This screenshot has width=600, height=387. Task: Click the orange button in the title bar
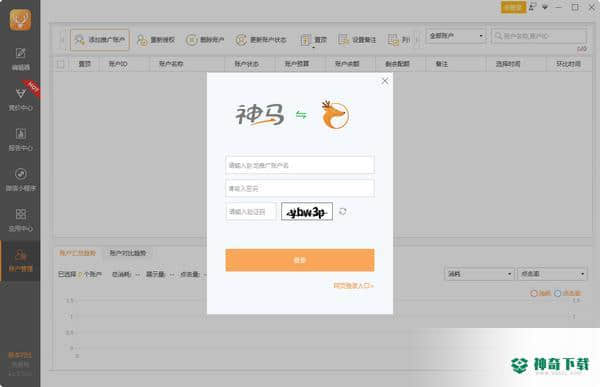coord(513,7)
